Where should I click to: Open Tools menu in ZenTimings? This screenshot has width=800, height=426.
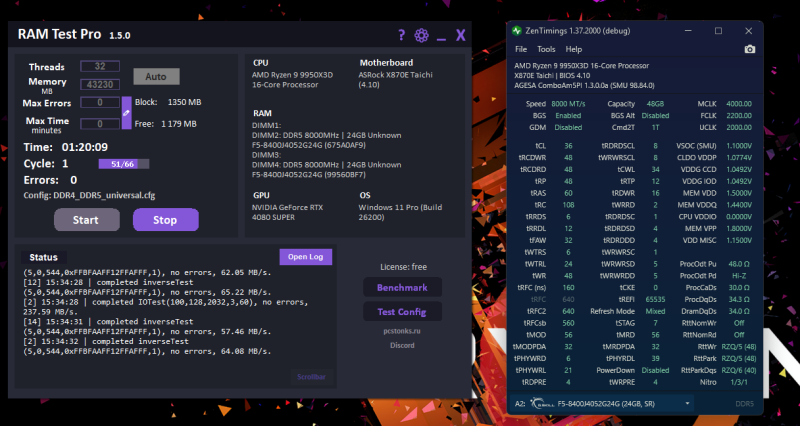[x=546, y=49]
